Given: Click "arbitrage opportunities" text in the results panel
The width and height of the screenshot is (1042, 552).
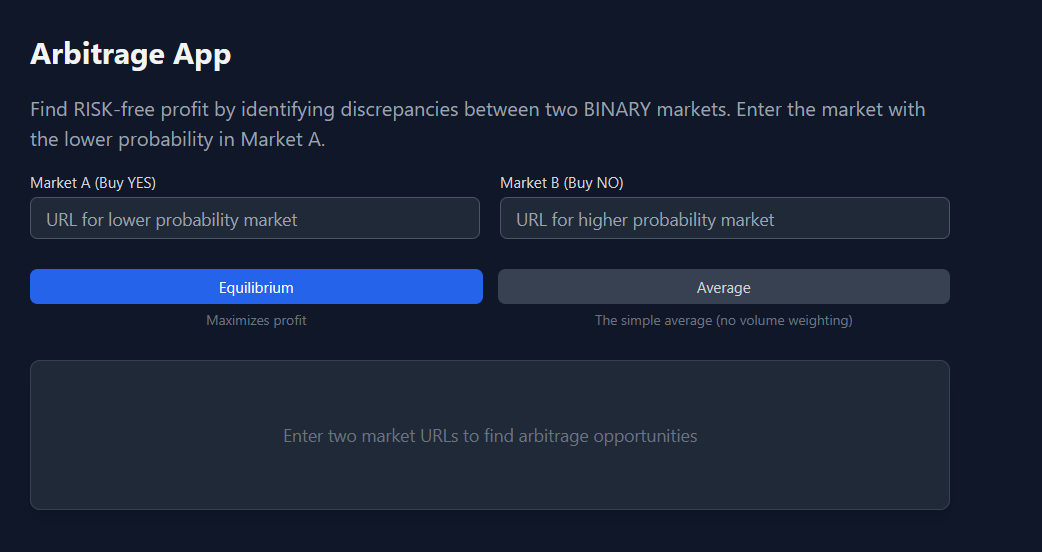Looking at the screenshot, I should tap(607, 436).
